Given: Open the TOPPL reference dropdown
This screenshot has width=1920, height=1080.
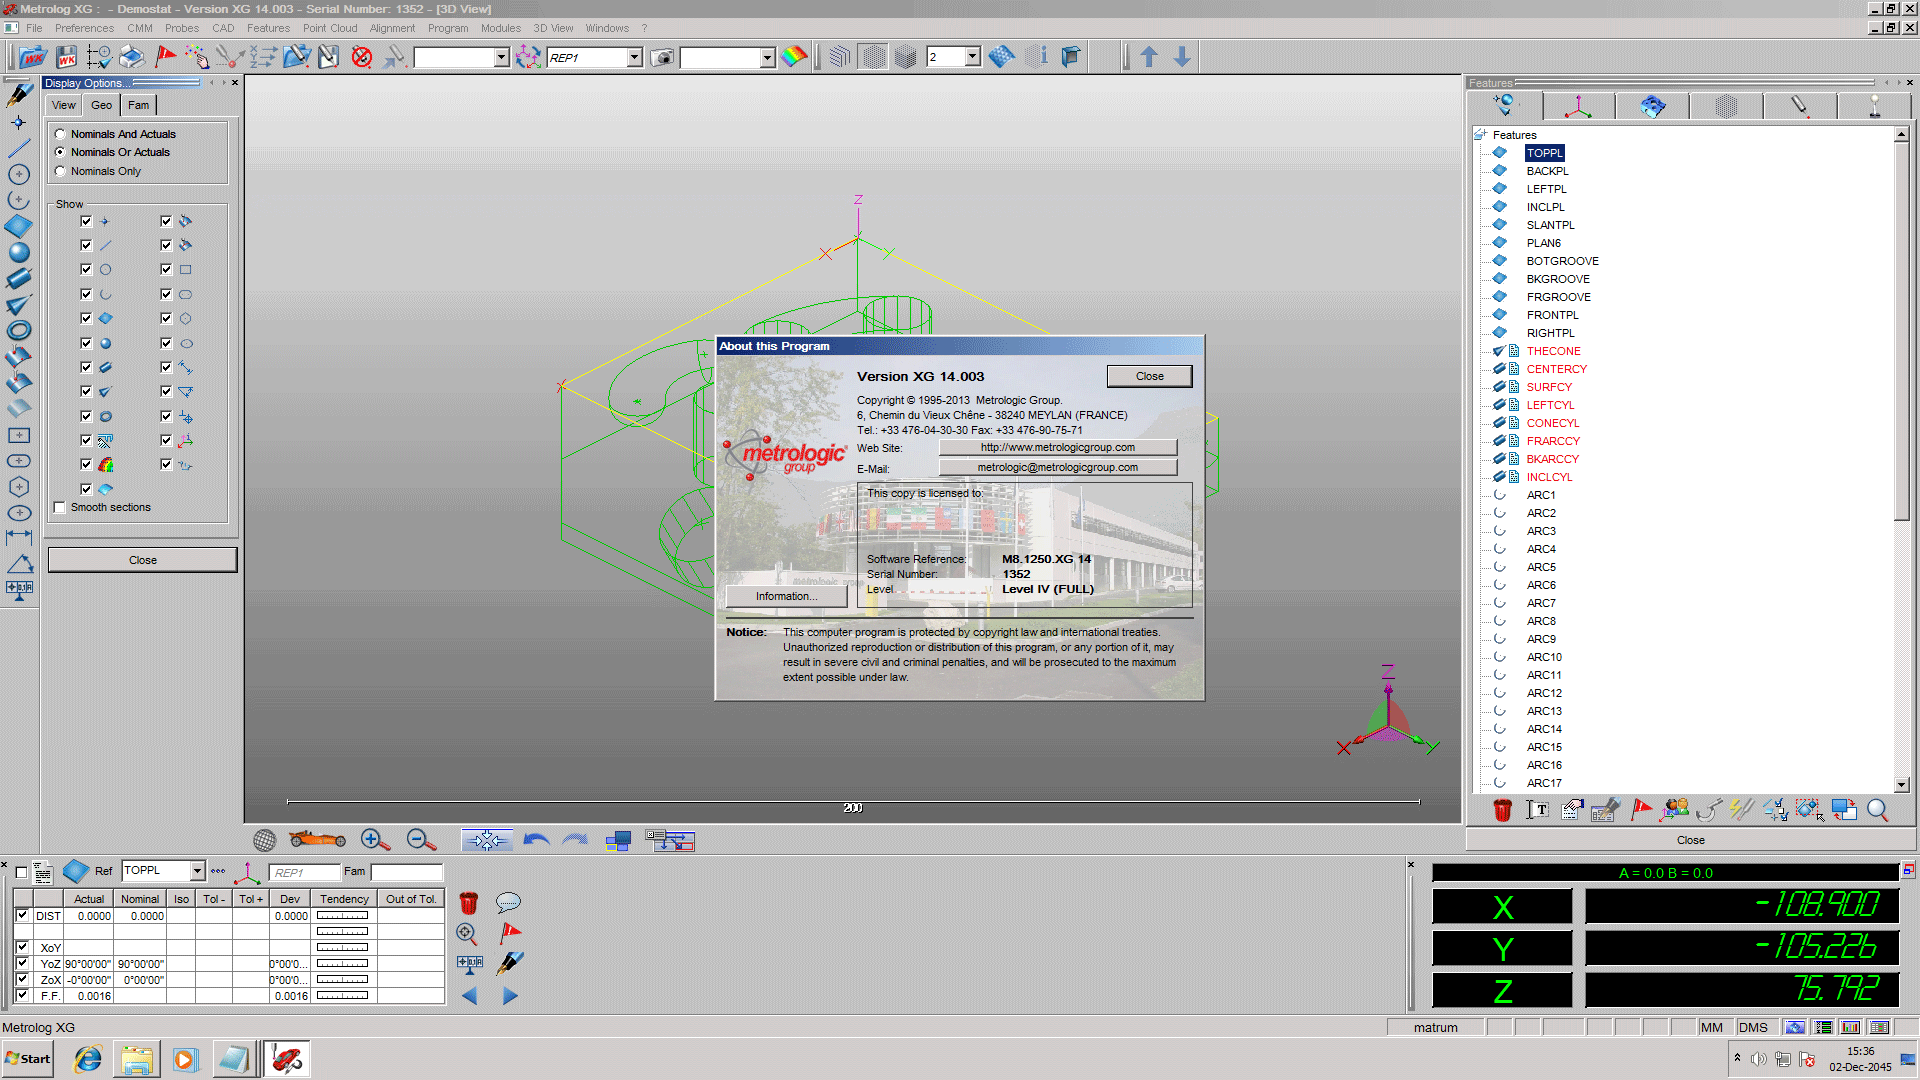Looking at the screenshot, I should pos(197,871).
